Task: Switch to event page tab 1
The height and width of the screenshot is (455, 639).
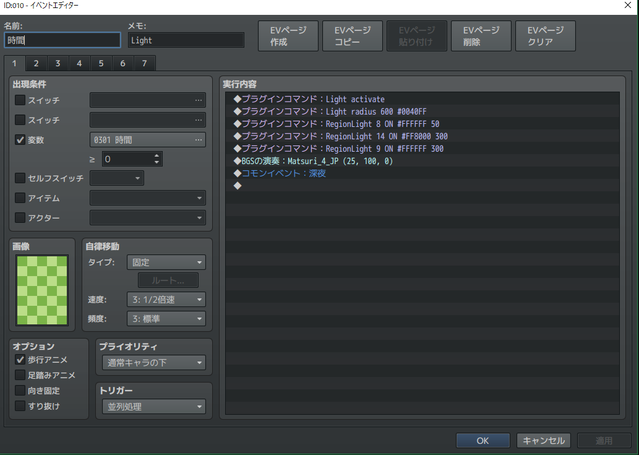Action: (14, 63)
